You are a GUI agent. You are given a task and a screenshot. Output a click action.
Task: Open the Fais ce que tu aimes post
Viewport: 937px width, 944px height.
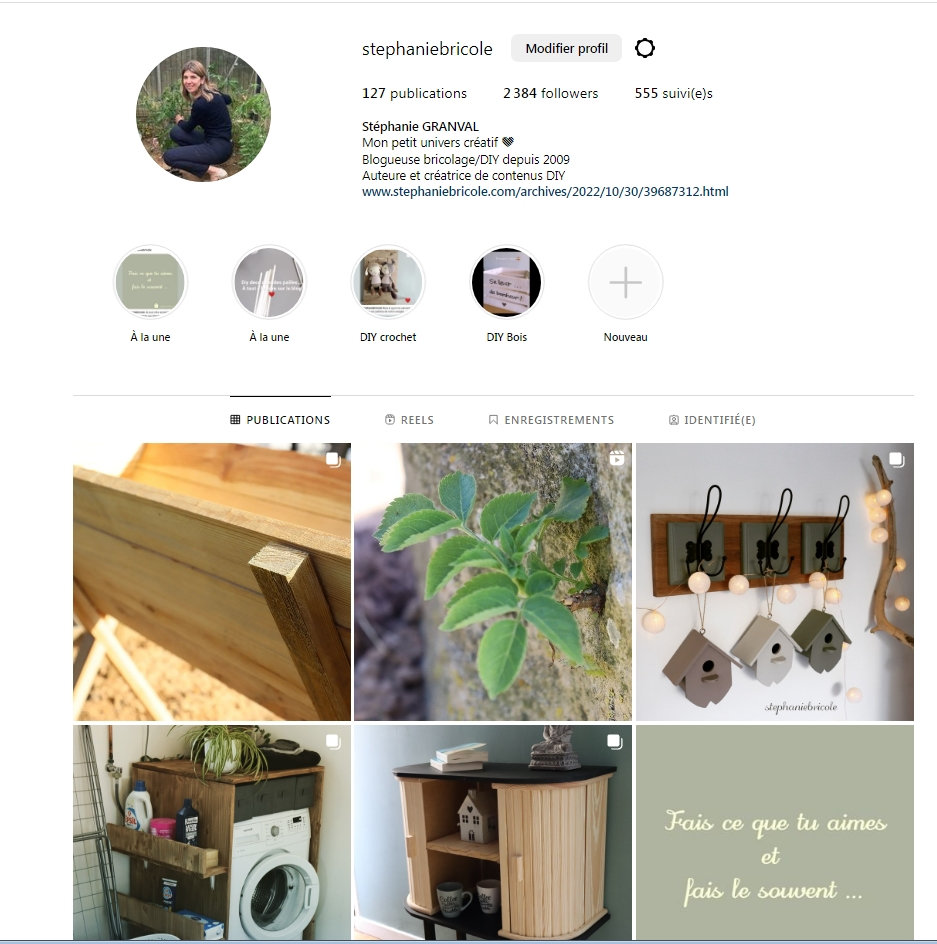pos(774,832)
